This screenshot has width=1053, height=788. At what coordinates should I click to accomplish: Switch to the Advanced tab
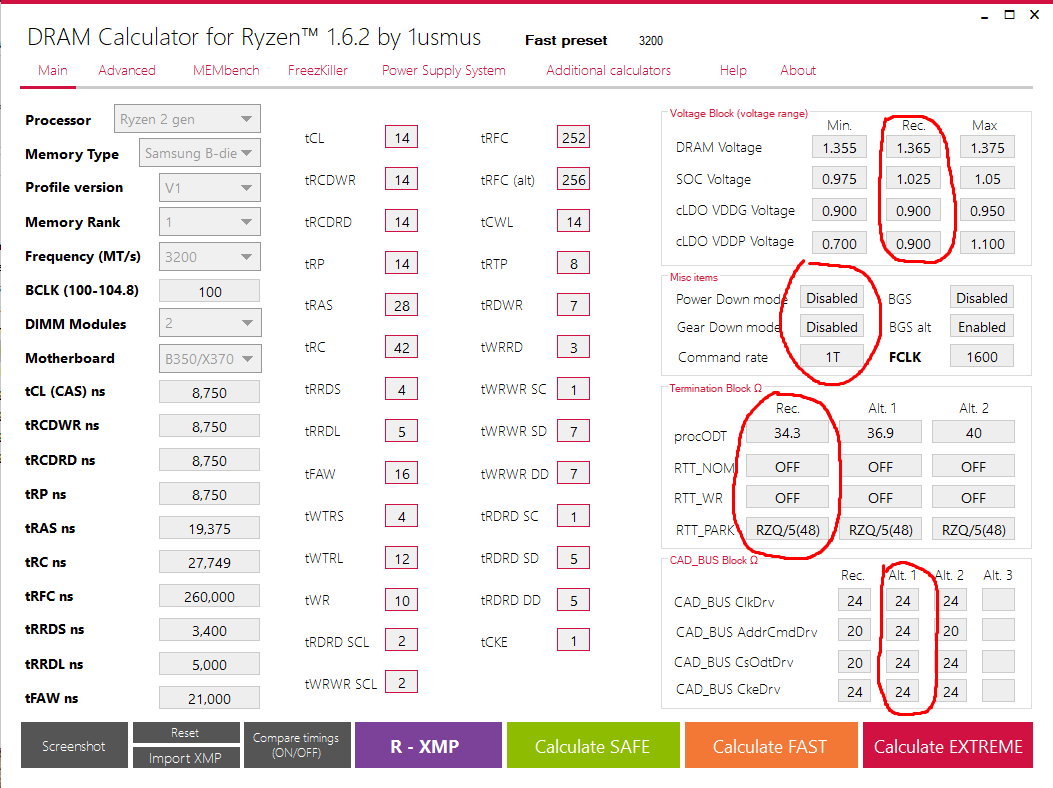(x=127, y=71)
